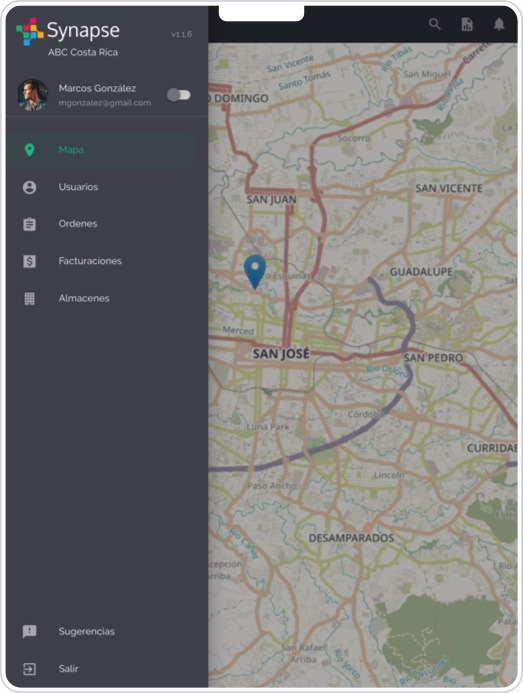Image resolution: width=523 pixels, height=693 pixels.
Task: Click the blue map marker pin
Action: pyautogui.click(x=255, y=272)
